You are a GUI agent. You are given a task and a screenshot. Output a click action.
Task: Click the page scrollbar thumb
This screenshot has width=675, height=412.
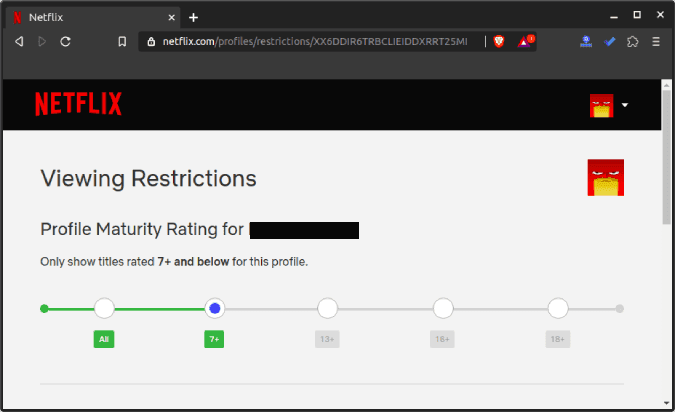click(x=667, y=157)
